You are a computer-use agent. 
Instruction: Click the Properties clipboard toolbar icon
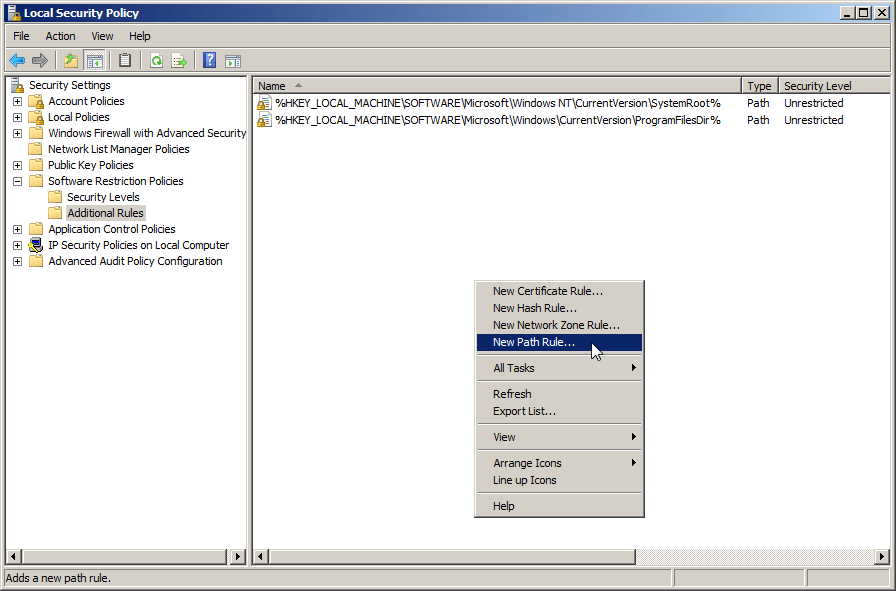click(125, 60)
